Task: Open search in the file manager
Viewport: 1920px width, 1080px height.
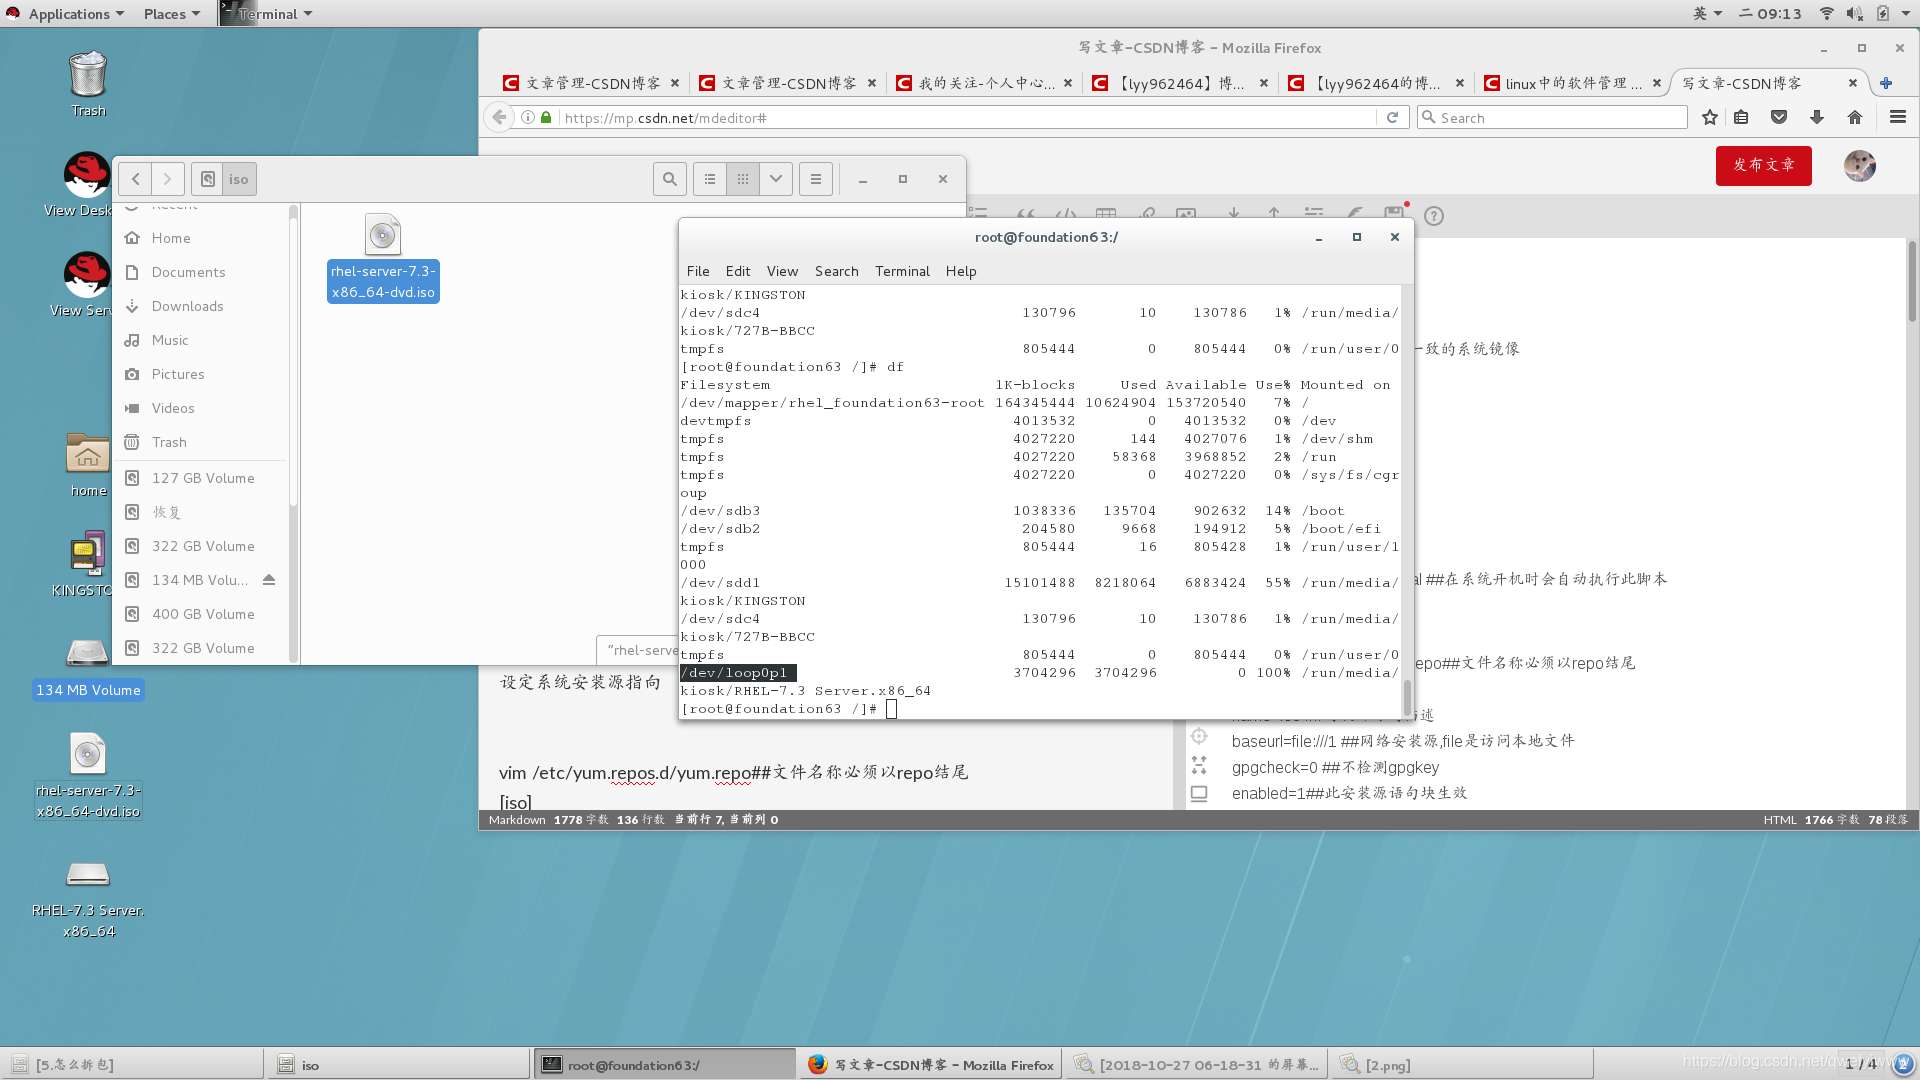Action: (670, 179)
